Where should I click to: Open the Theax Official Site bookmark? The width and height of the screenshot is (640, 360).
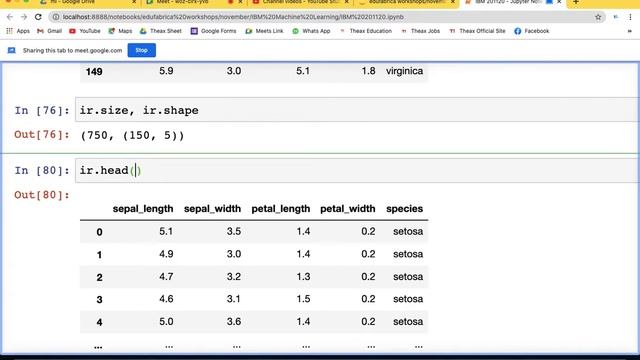tap(477, 31)
